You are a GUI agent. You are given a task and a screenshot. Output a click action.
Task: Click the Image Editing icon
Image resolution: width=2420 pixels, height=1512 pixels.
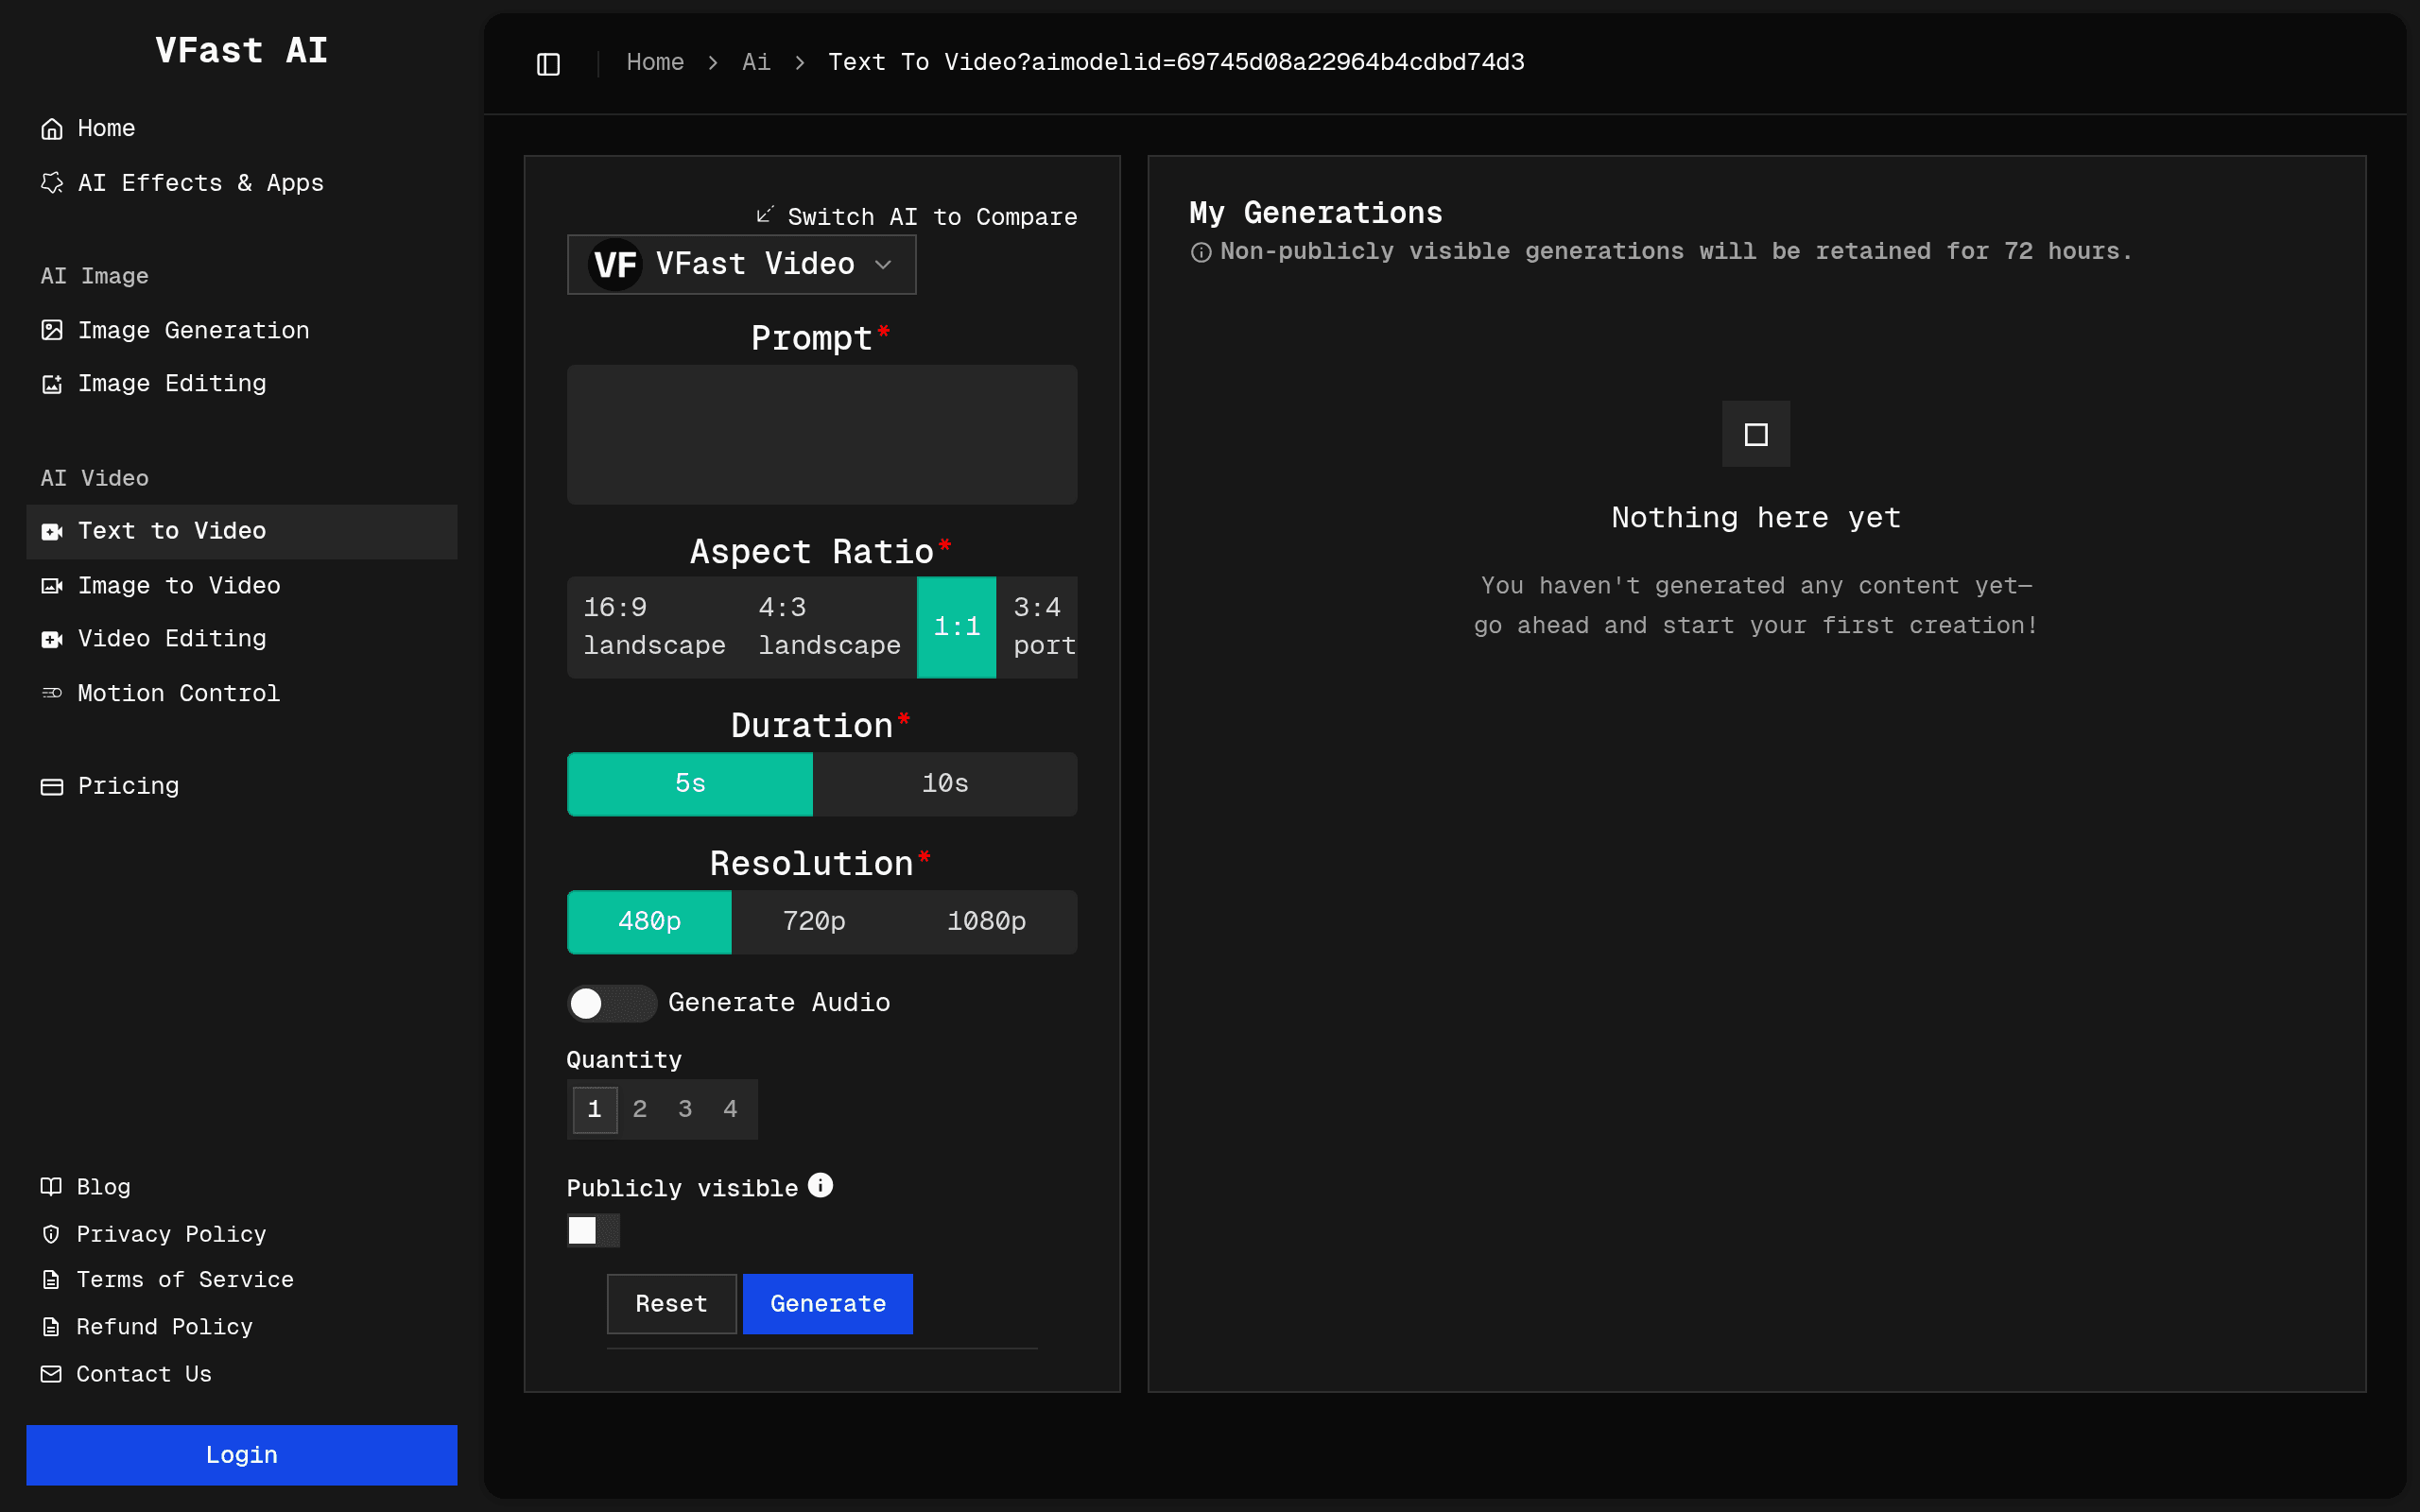point(52,384)
